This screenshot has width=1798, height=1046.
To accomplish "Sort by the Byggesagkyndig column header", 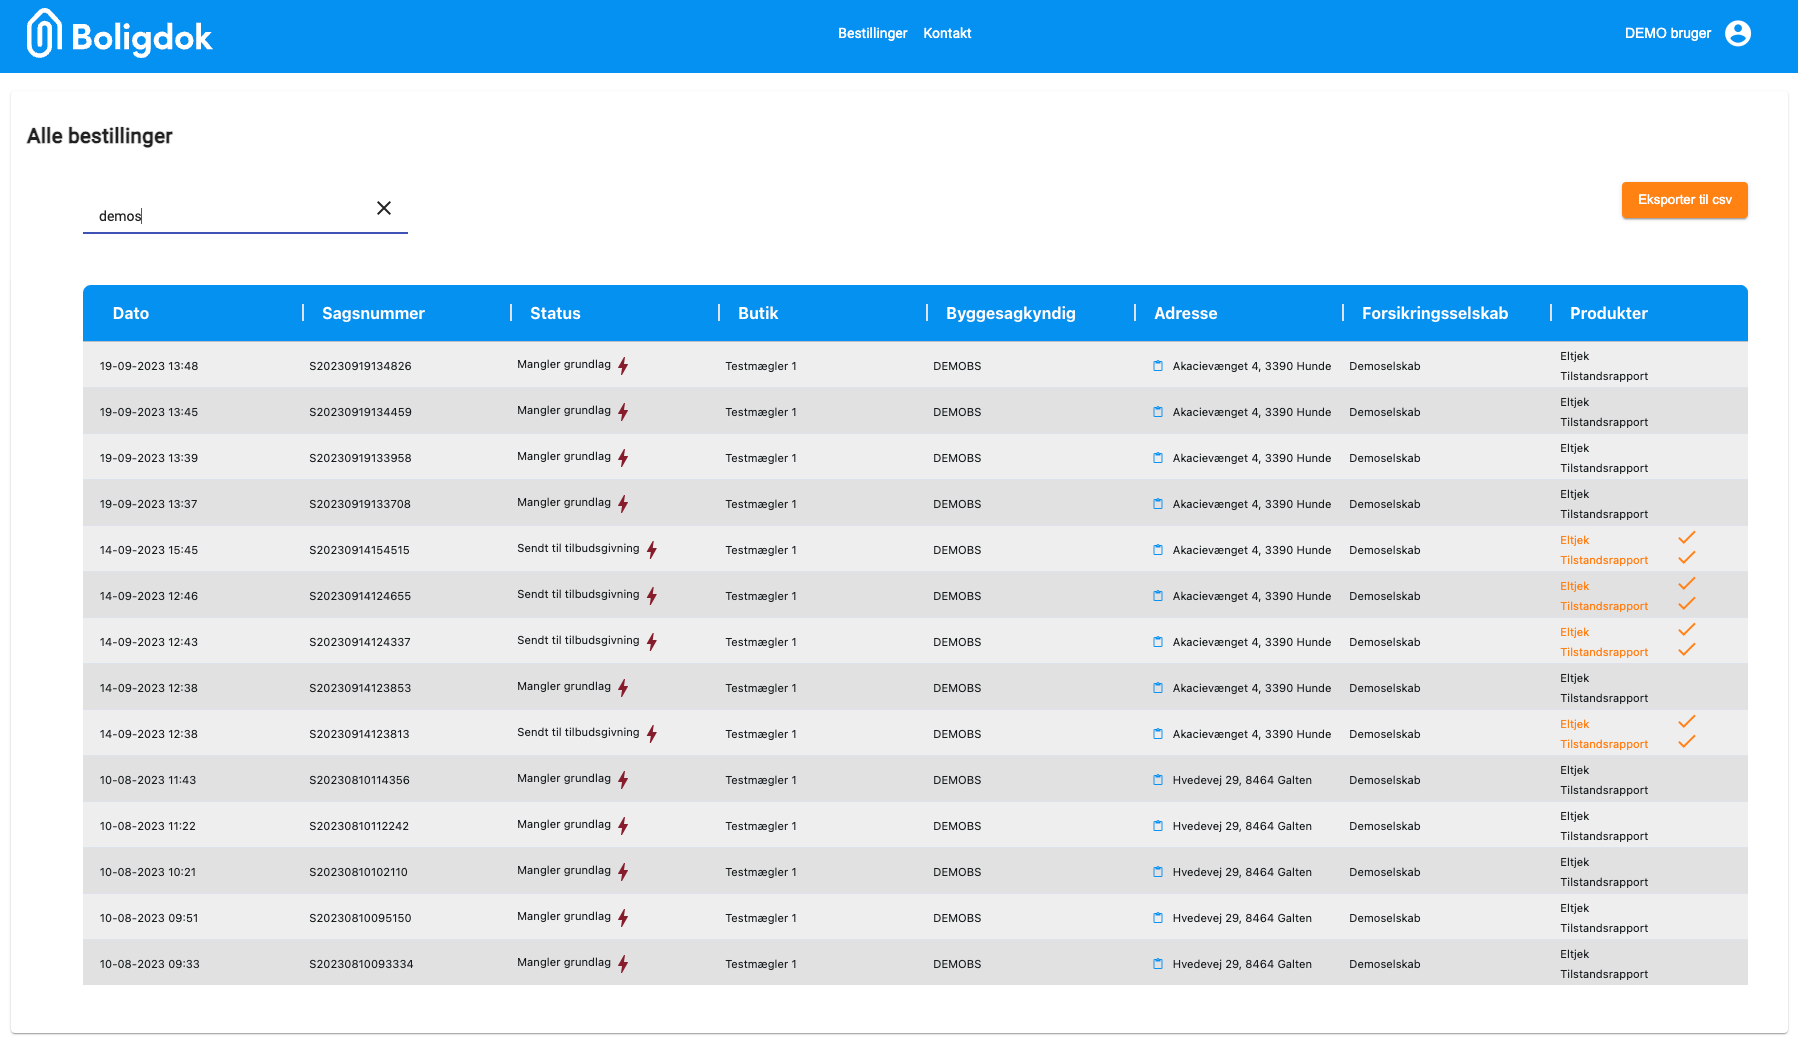I will click(1011, 313).
